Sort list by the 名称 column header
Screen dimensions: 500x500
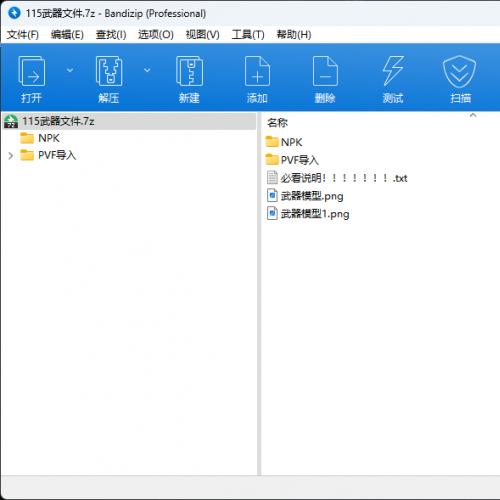coord(277,123)
